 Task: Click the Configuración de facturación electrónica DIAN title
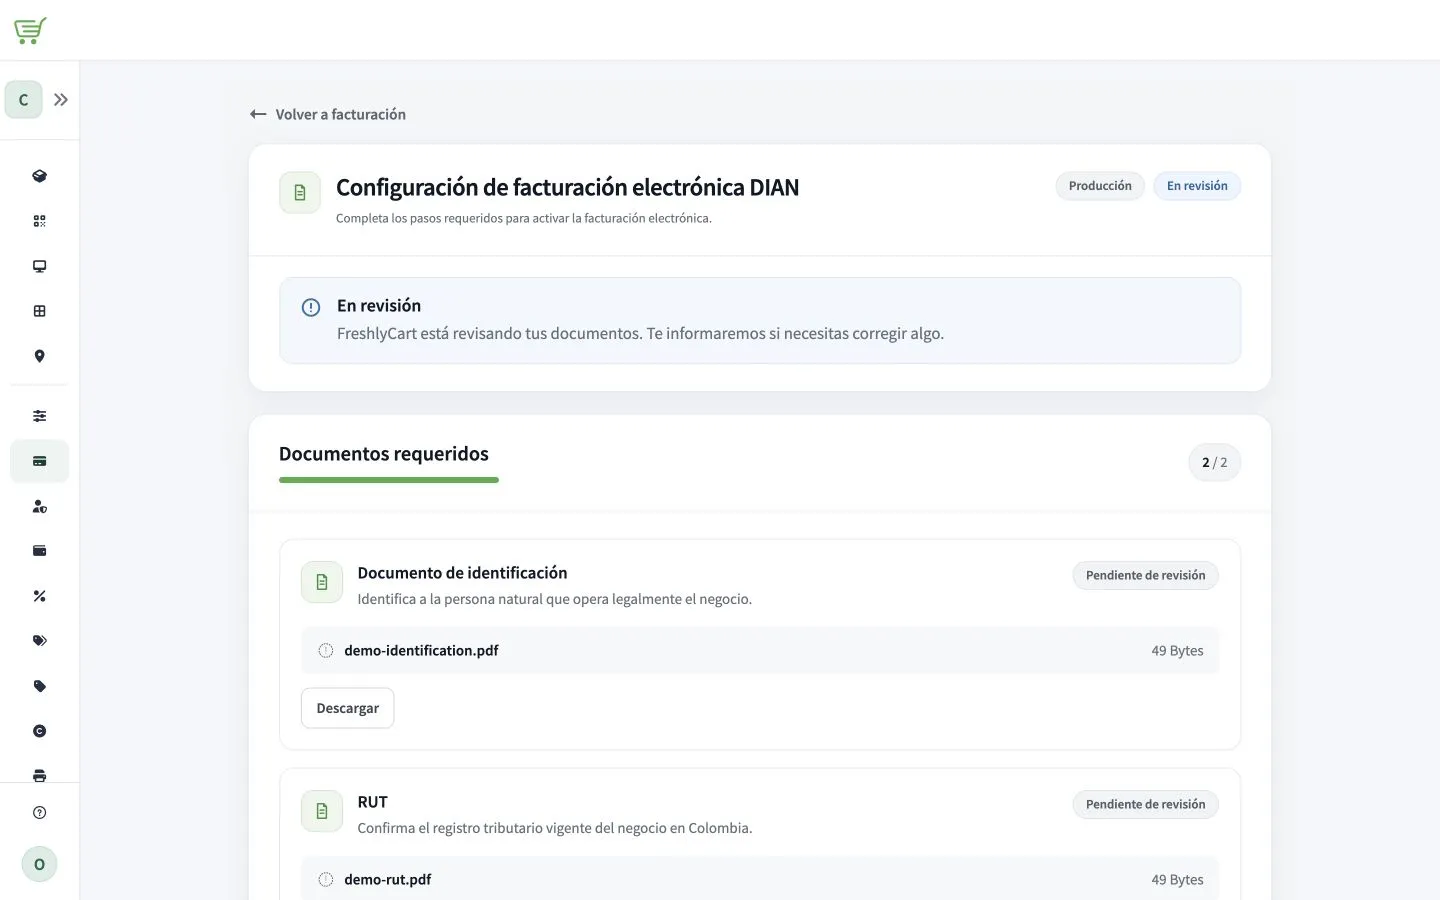pyautogui.click(x=567, y=188)
